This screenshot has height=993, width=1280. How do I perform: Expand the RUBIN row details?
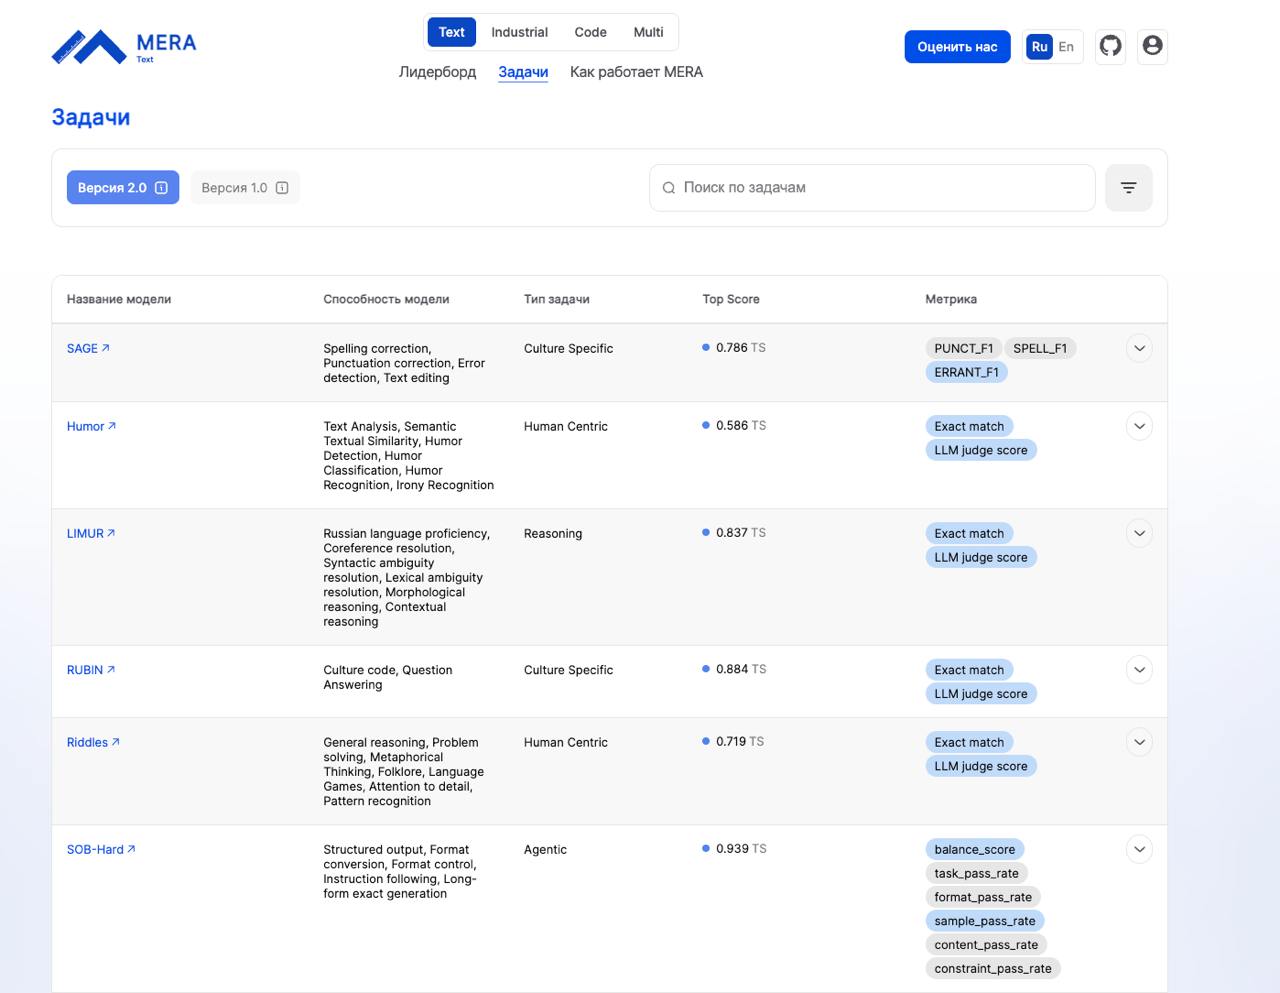click(x=1139, y=670)
